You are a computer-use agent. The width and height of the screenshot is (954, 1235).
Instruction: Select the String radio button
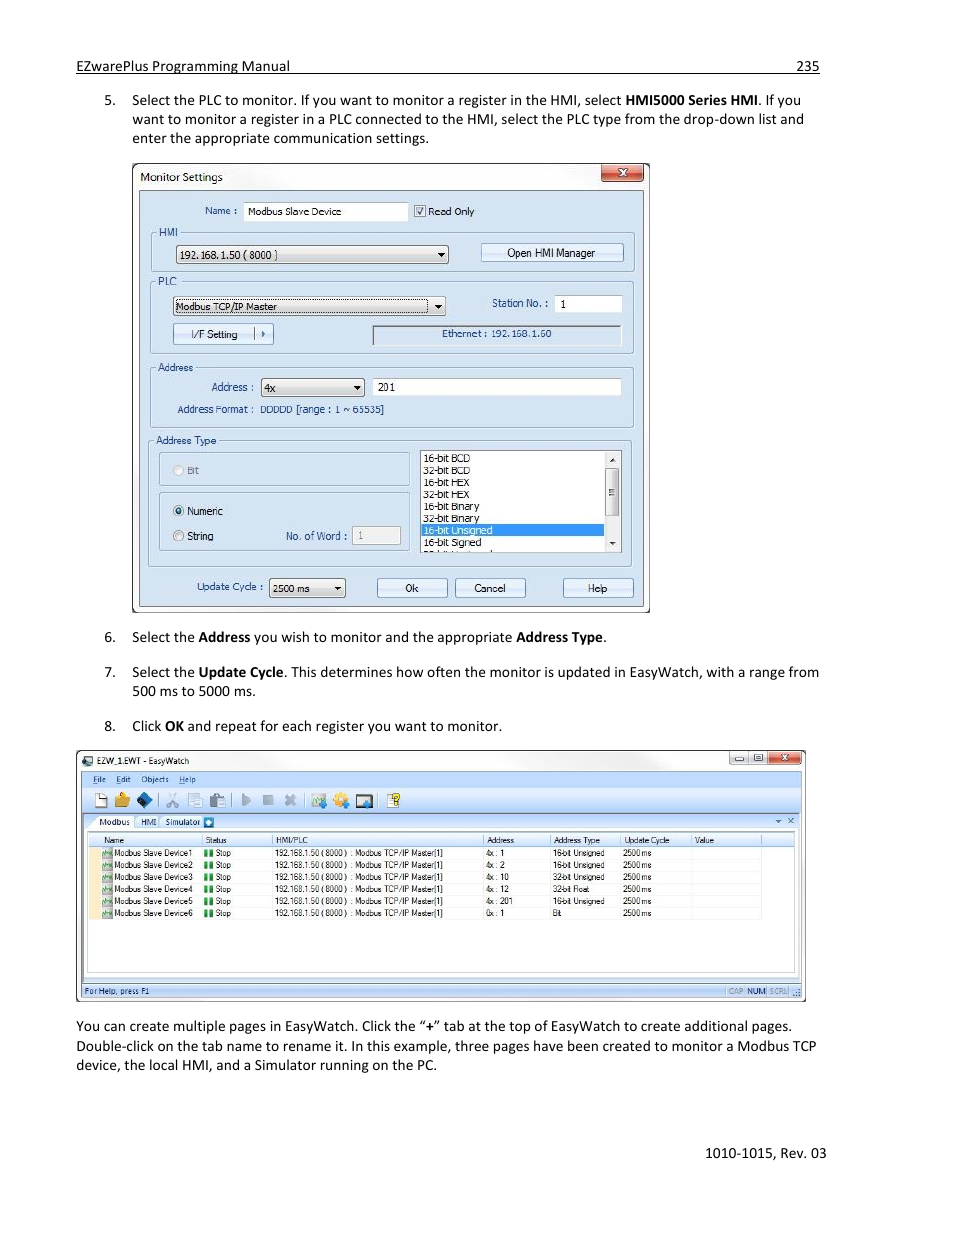(x=178, y=536)
